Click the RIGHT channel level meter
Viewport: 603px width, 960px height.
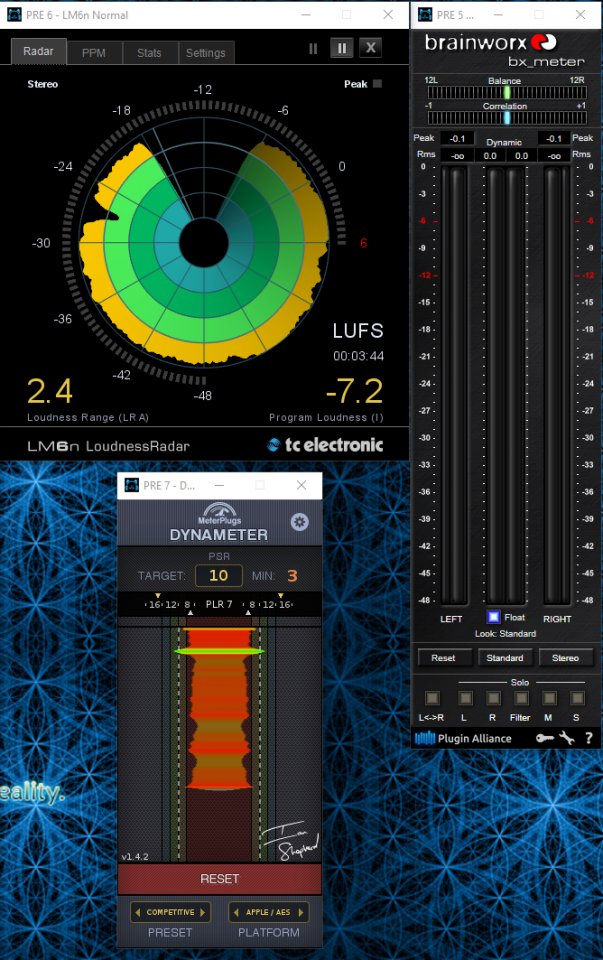tap(557, 384)
